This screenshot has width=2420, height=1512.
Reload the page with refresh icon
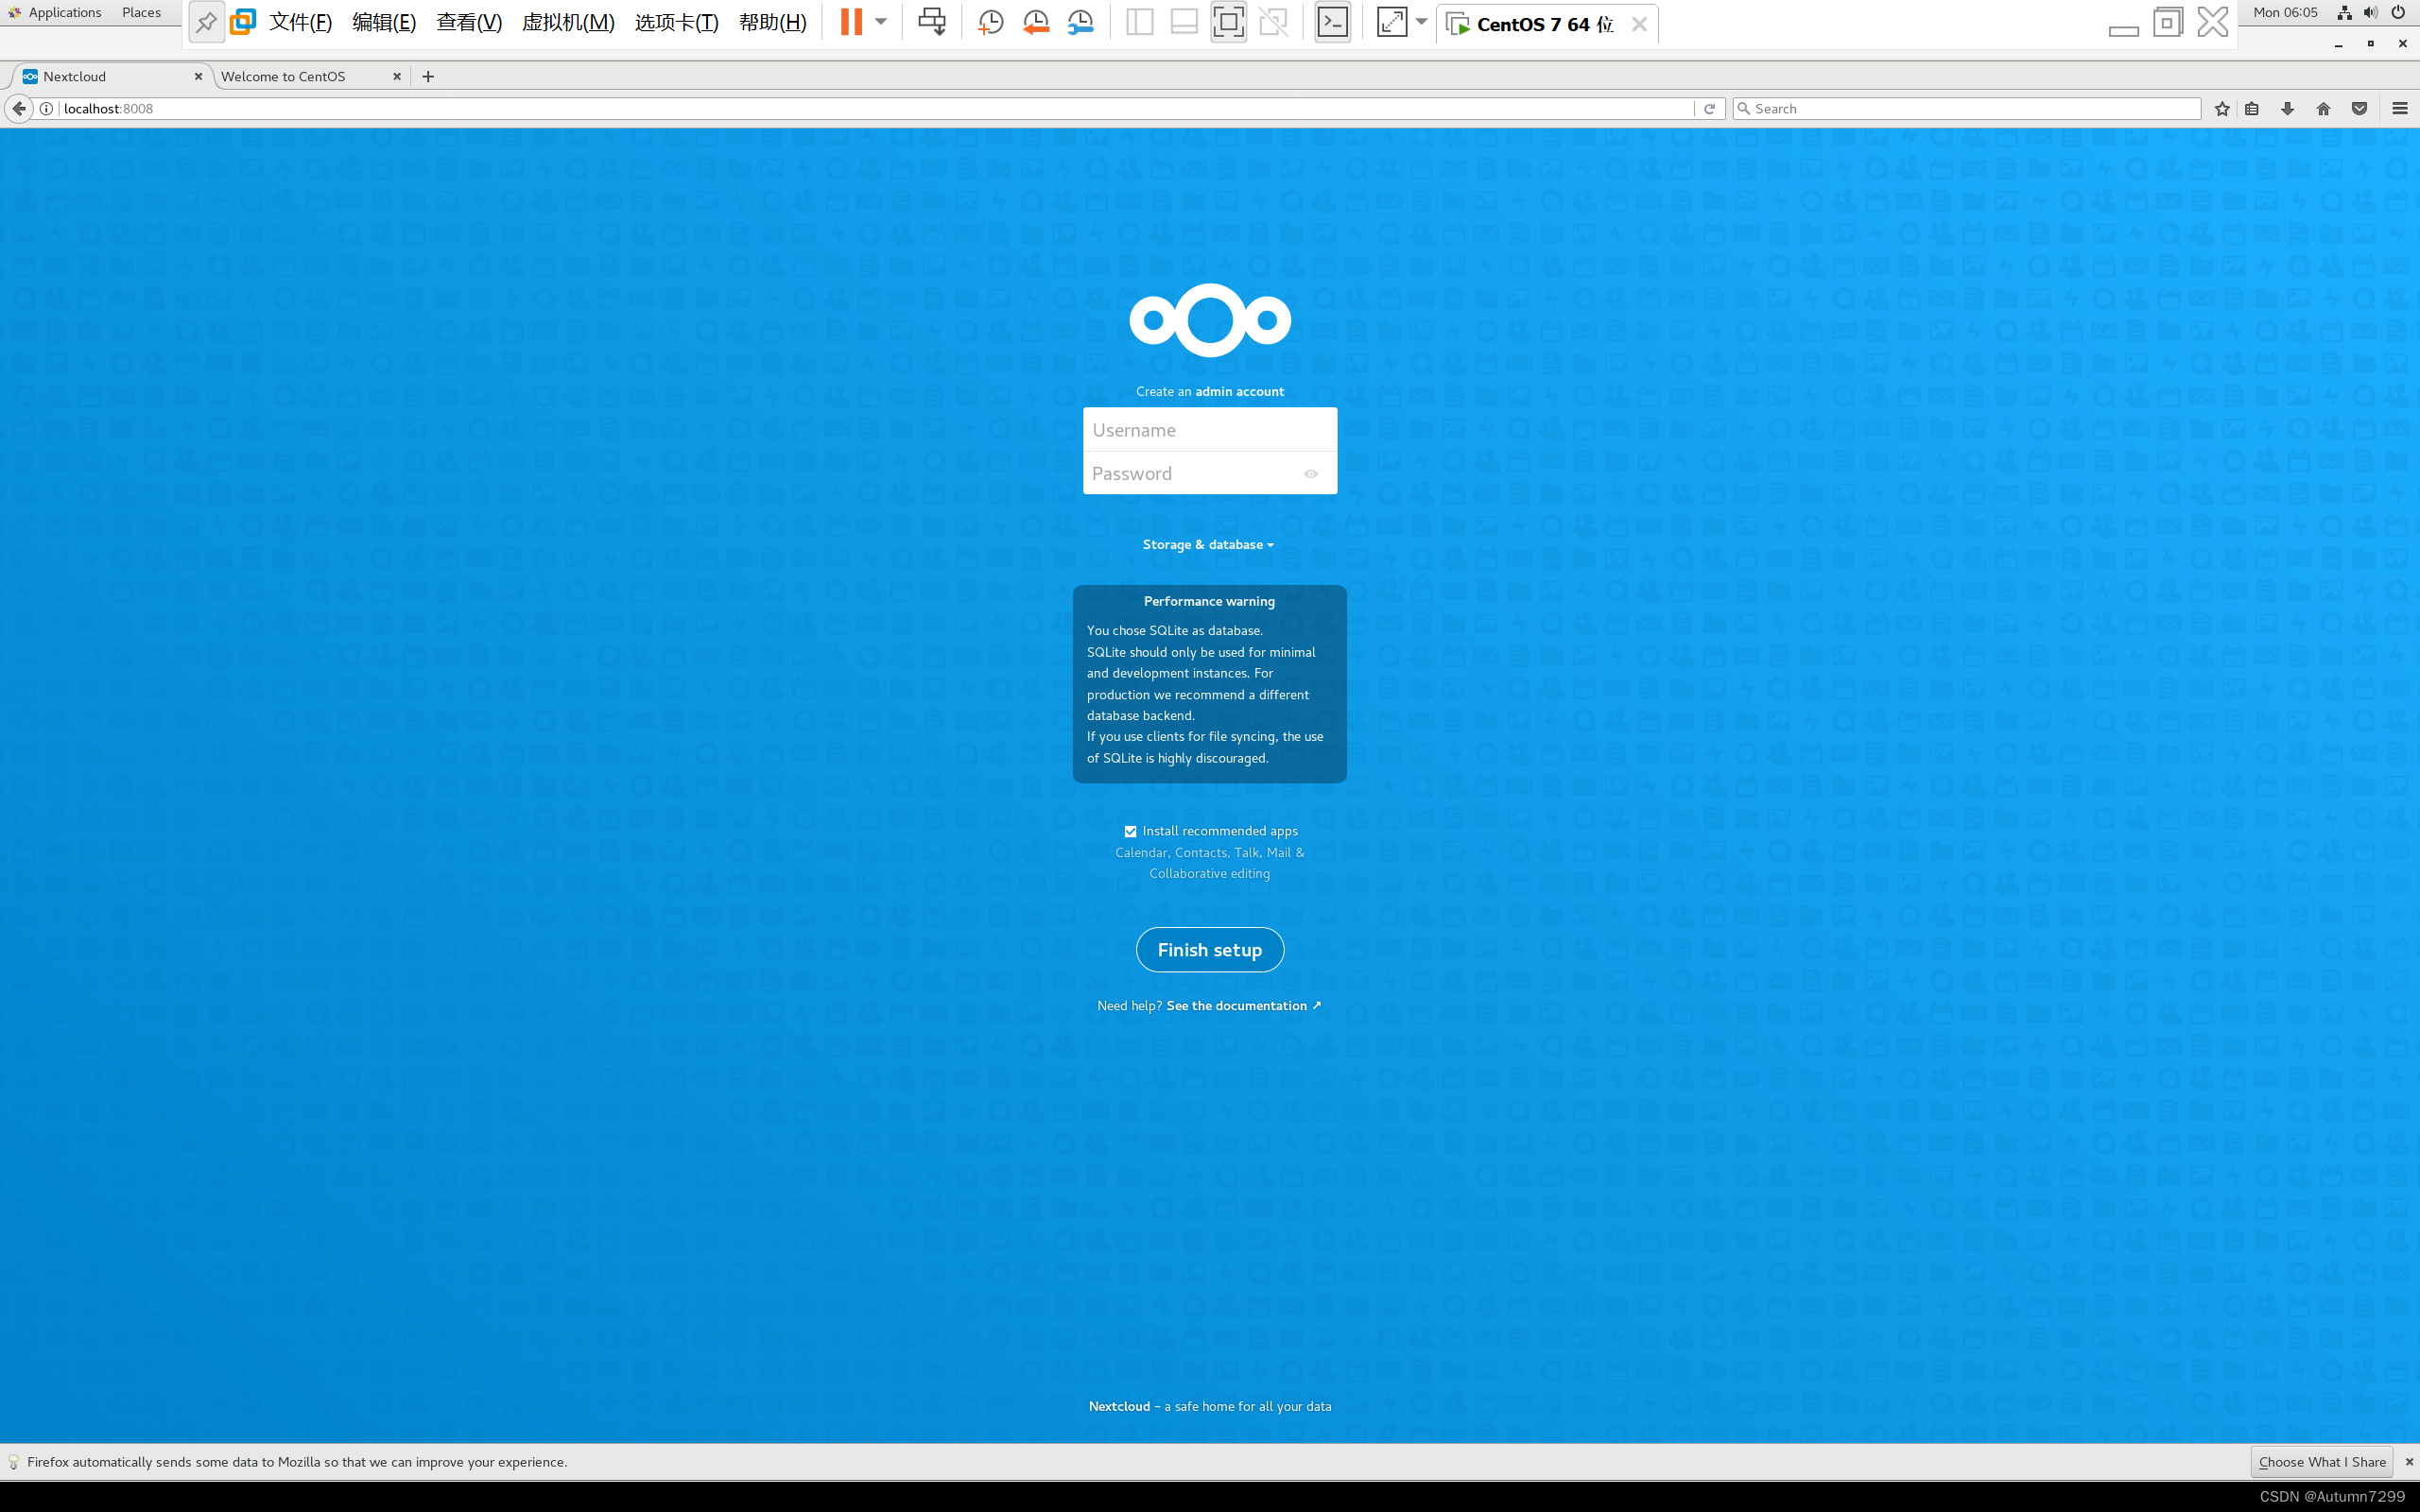[1709, 109]
